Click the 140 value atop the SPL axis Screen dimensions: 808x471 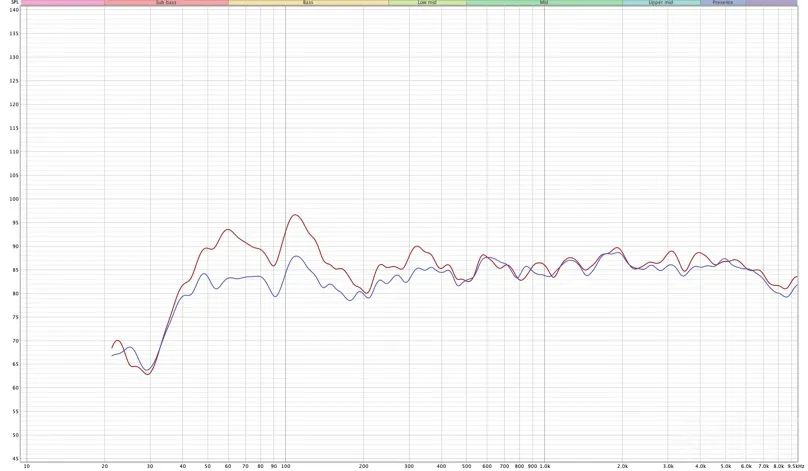pyautogui.click(x=14, y=10)
